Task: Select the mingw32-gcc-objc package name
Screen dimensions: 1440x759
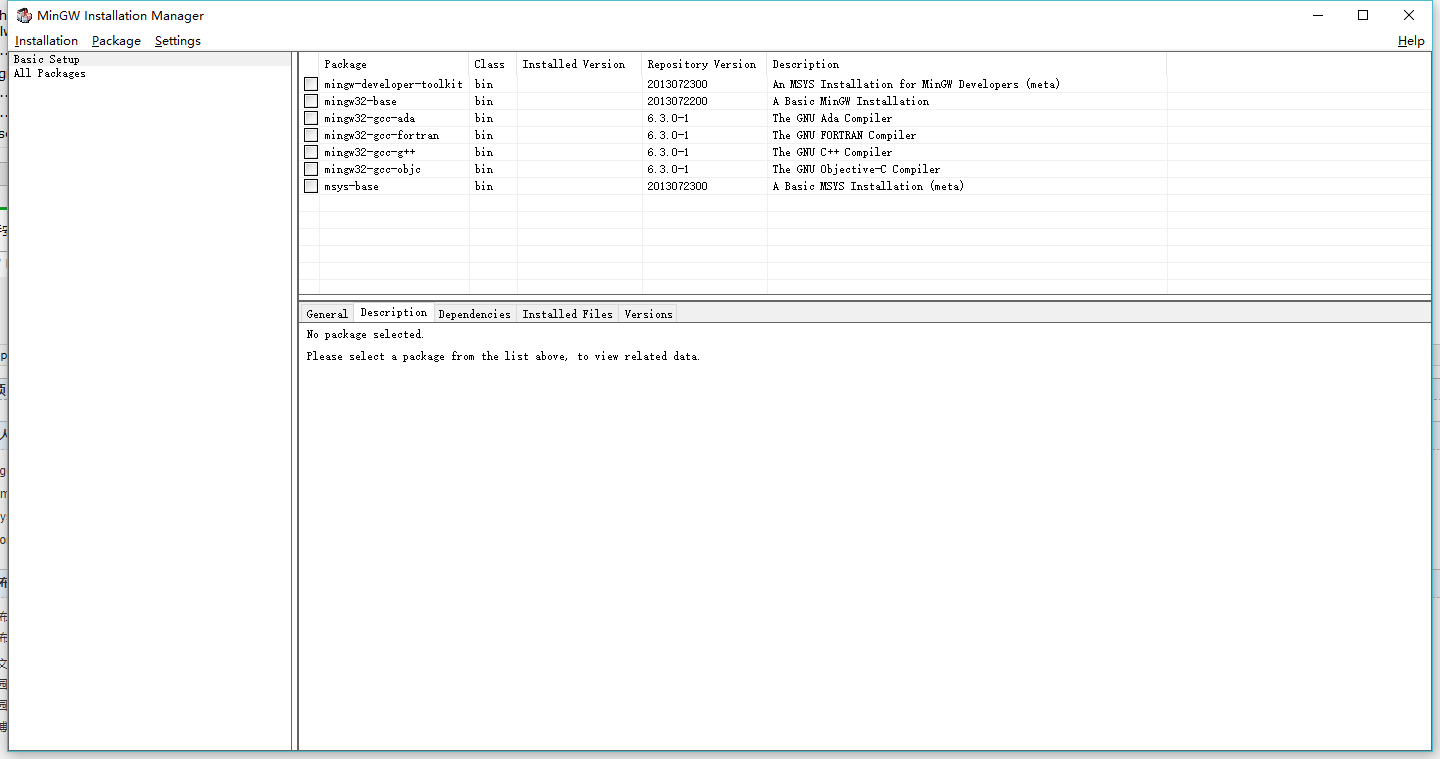Action: click(372, 169)
